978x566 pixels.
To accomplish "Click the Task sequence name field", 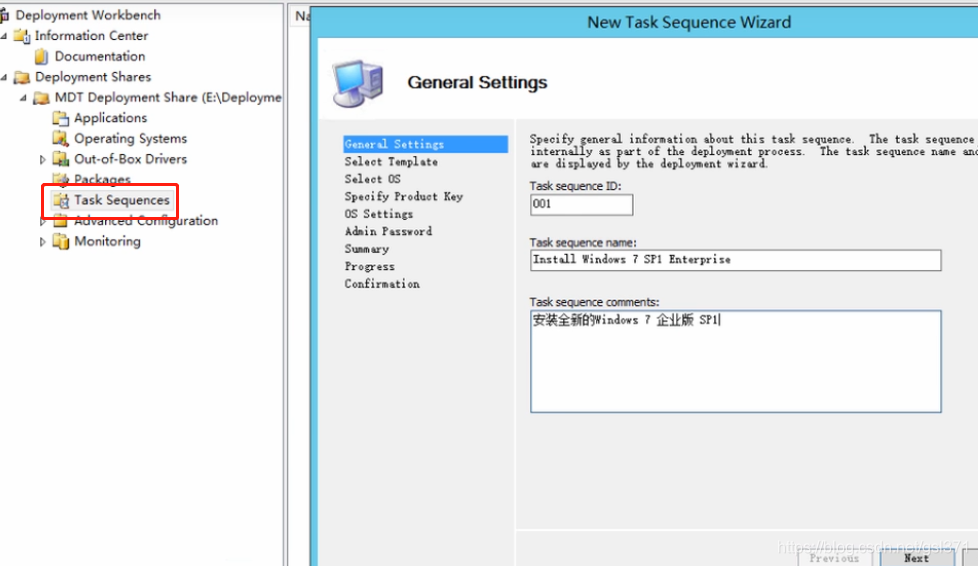I will coord(735,260).
